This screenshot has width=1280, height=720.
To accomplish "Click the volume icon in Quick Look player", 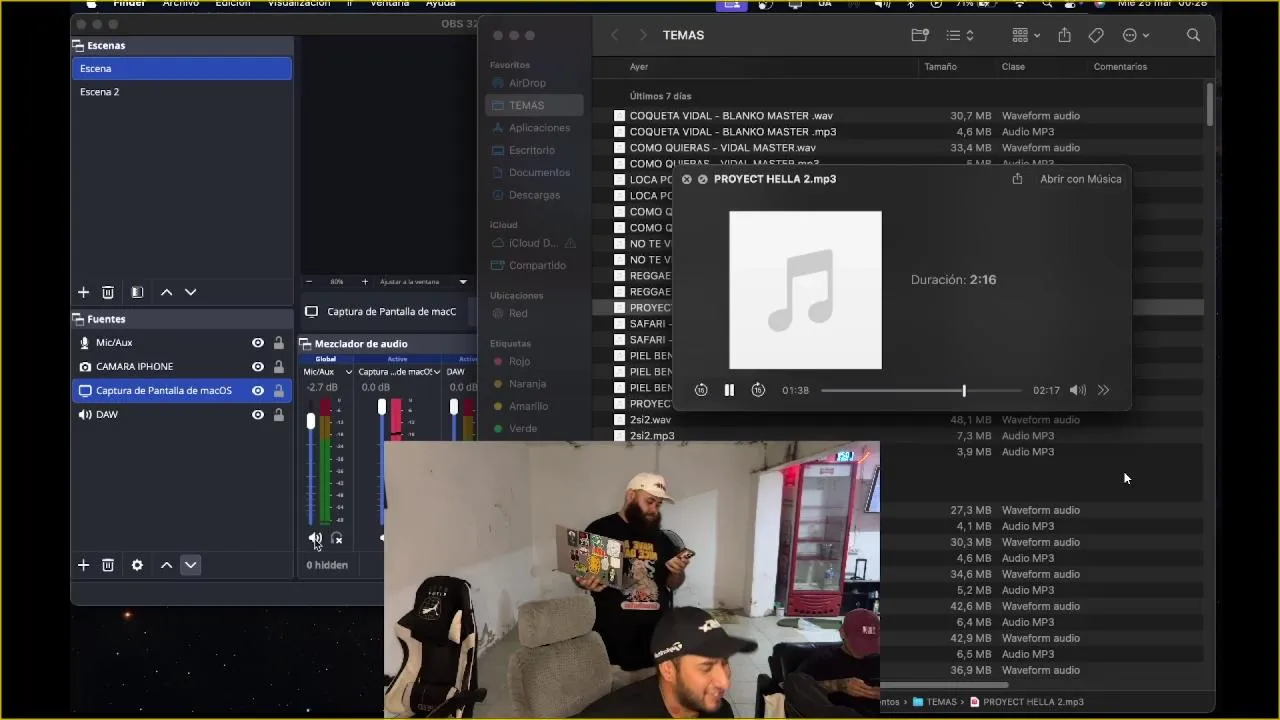I will coord(1077,390).
